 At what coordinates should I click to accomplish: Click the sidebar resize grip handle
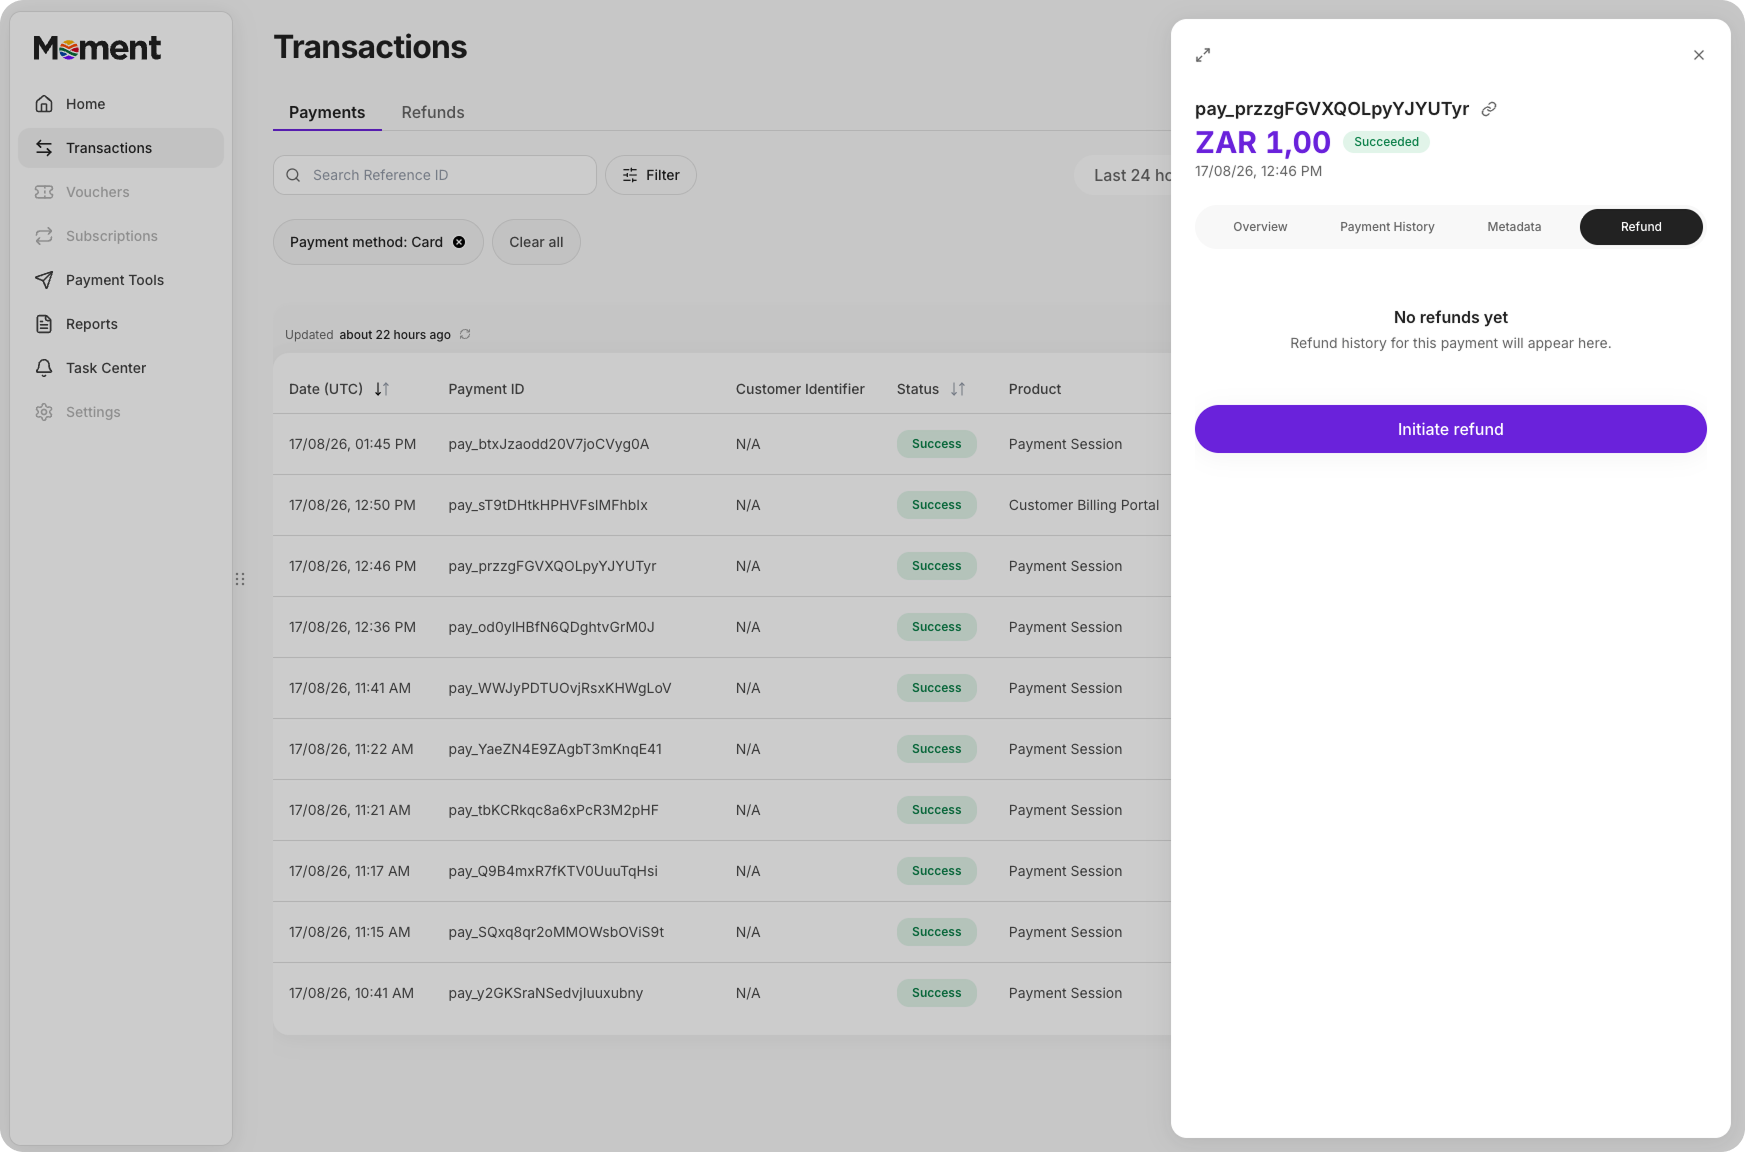[x=240, y=579]
